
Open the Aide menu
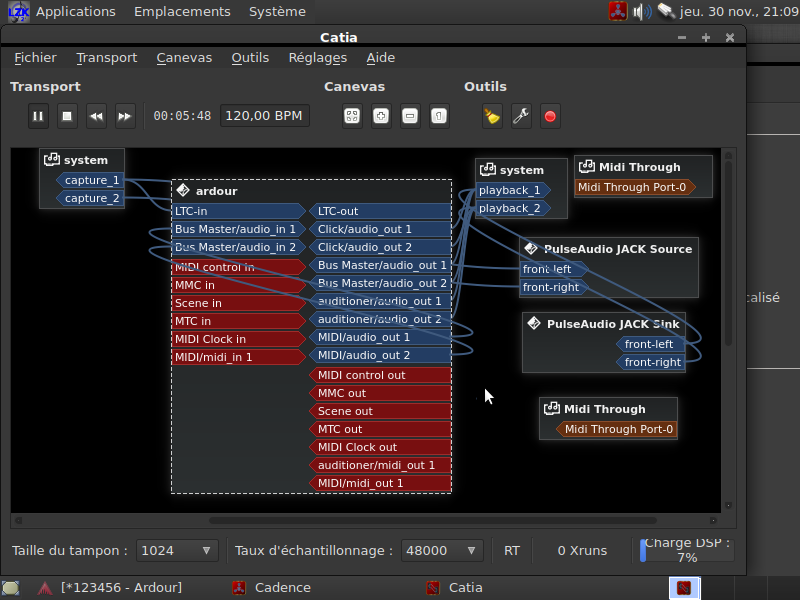[381, 58]
